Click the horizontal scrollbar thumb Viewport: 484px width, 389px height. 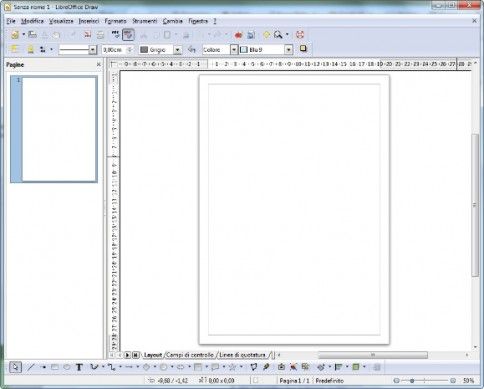pyautogui.click(x=373, y=355)
